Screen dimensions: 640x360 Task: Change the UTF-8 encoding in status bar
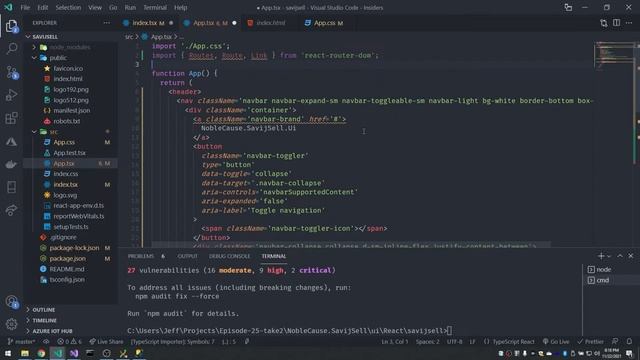pos(455,342)
